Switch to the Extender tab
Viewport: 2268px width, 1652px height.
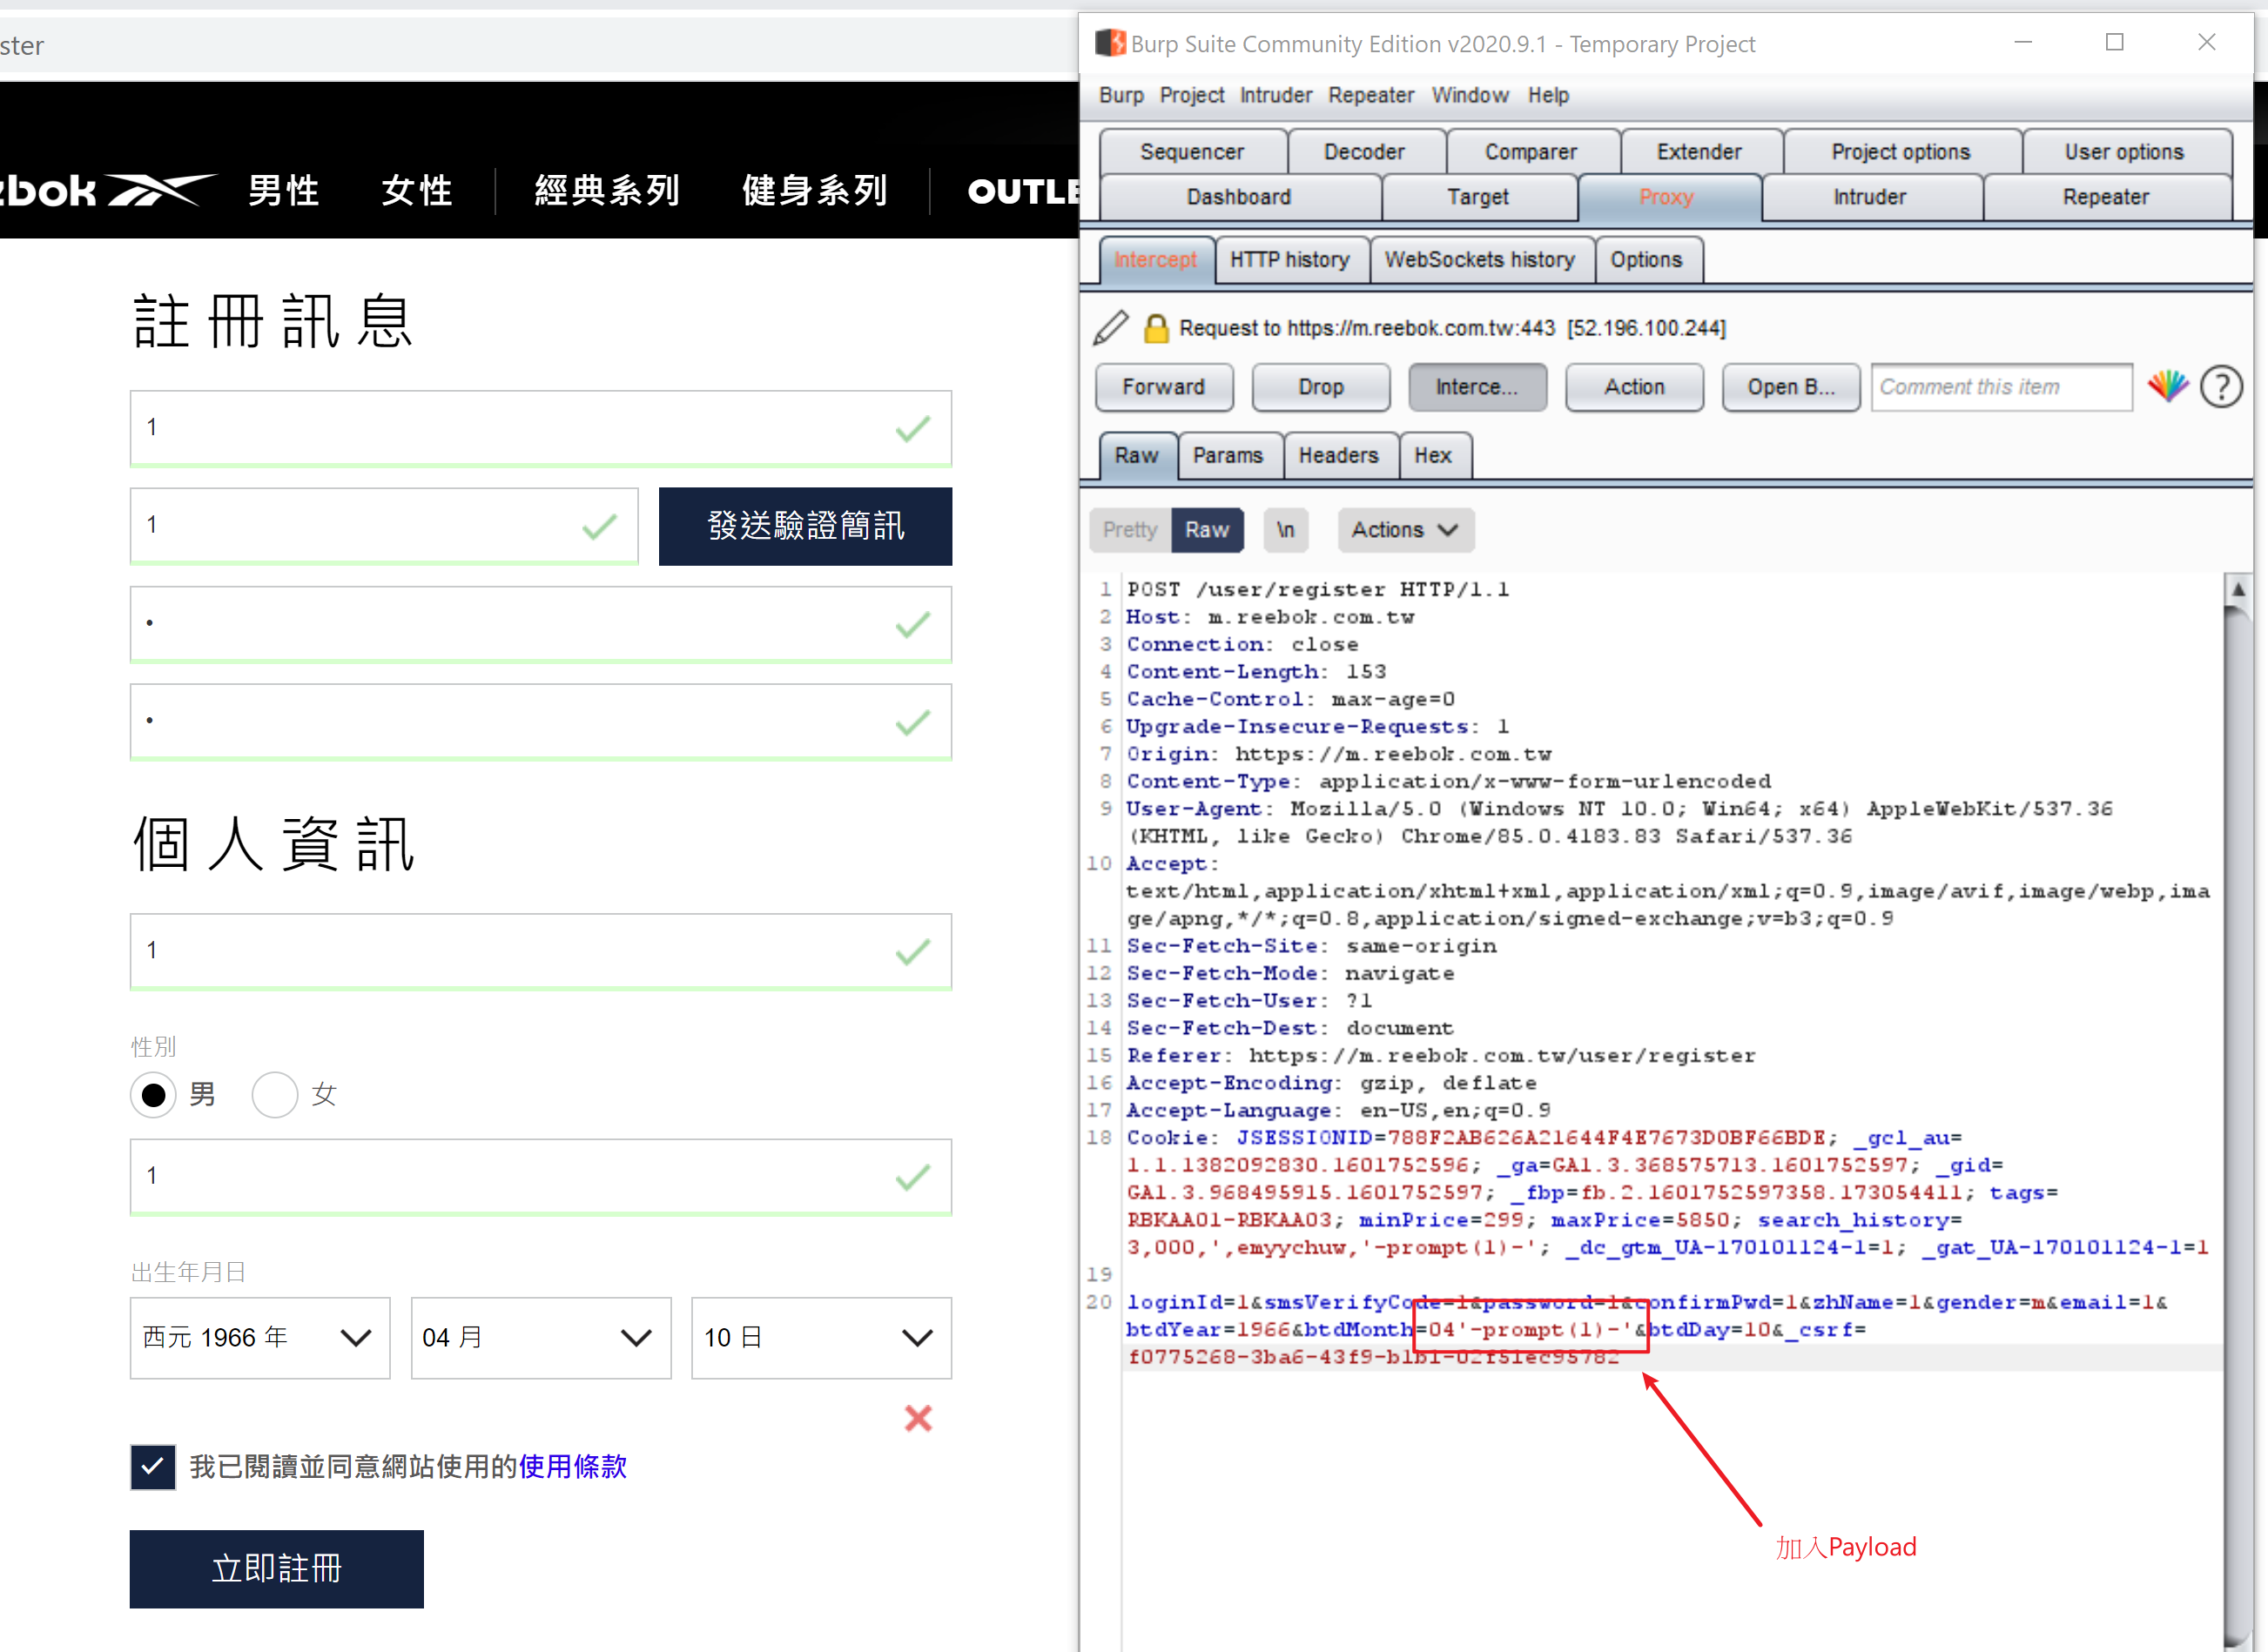[x=1699, y=152]
